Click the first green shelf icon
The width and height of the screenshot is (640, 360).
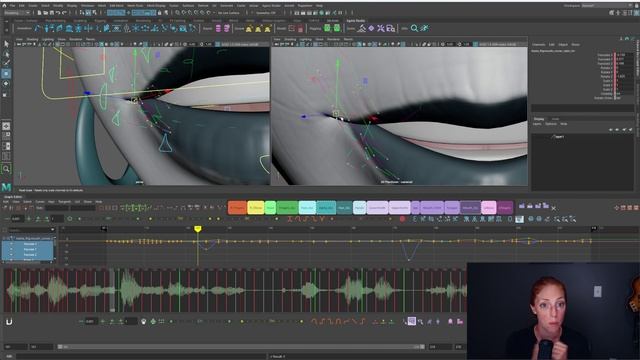pyautogui.click(x=327, y=28)
